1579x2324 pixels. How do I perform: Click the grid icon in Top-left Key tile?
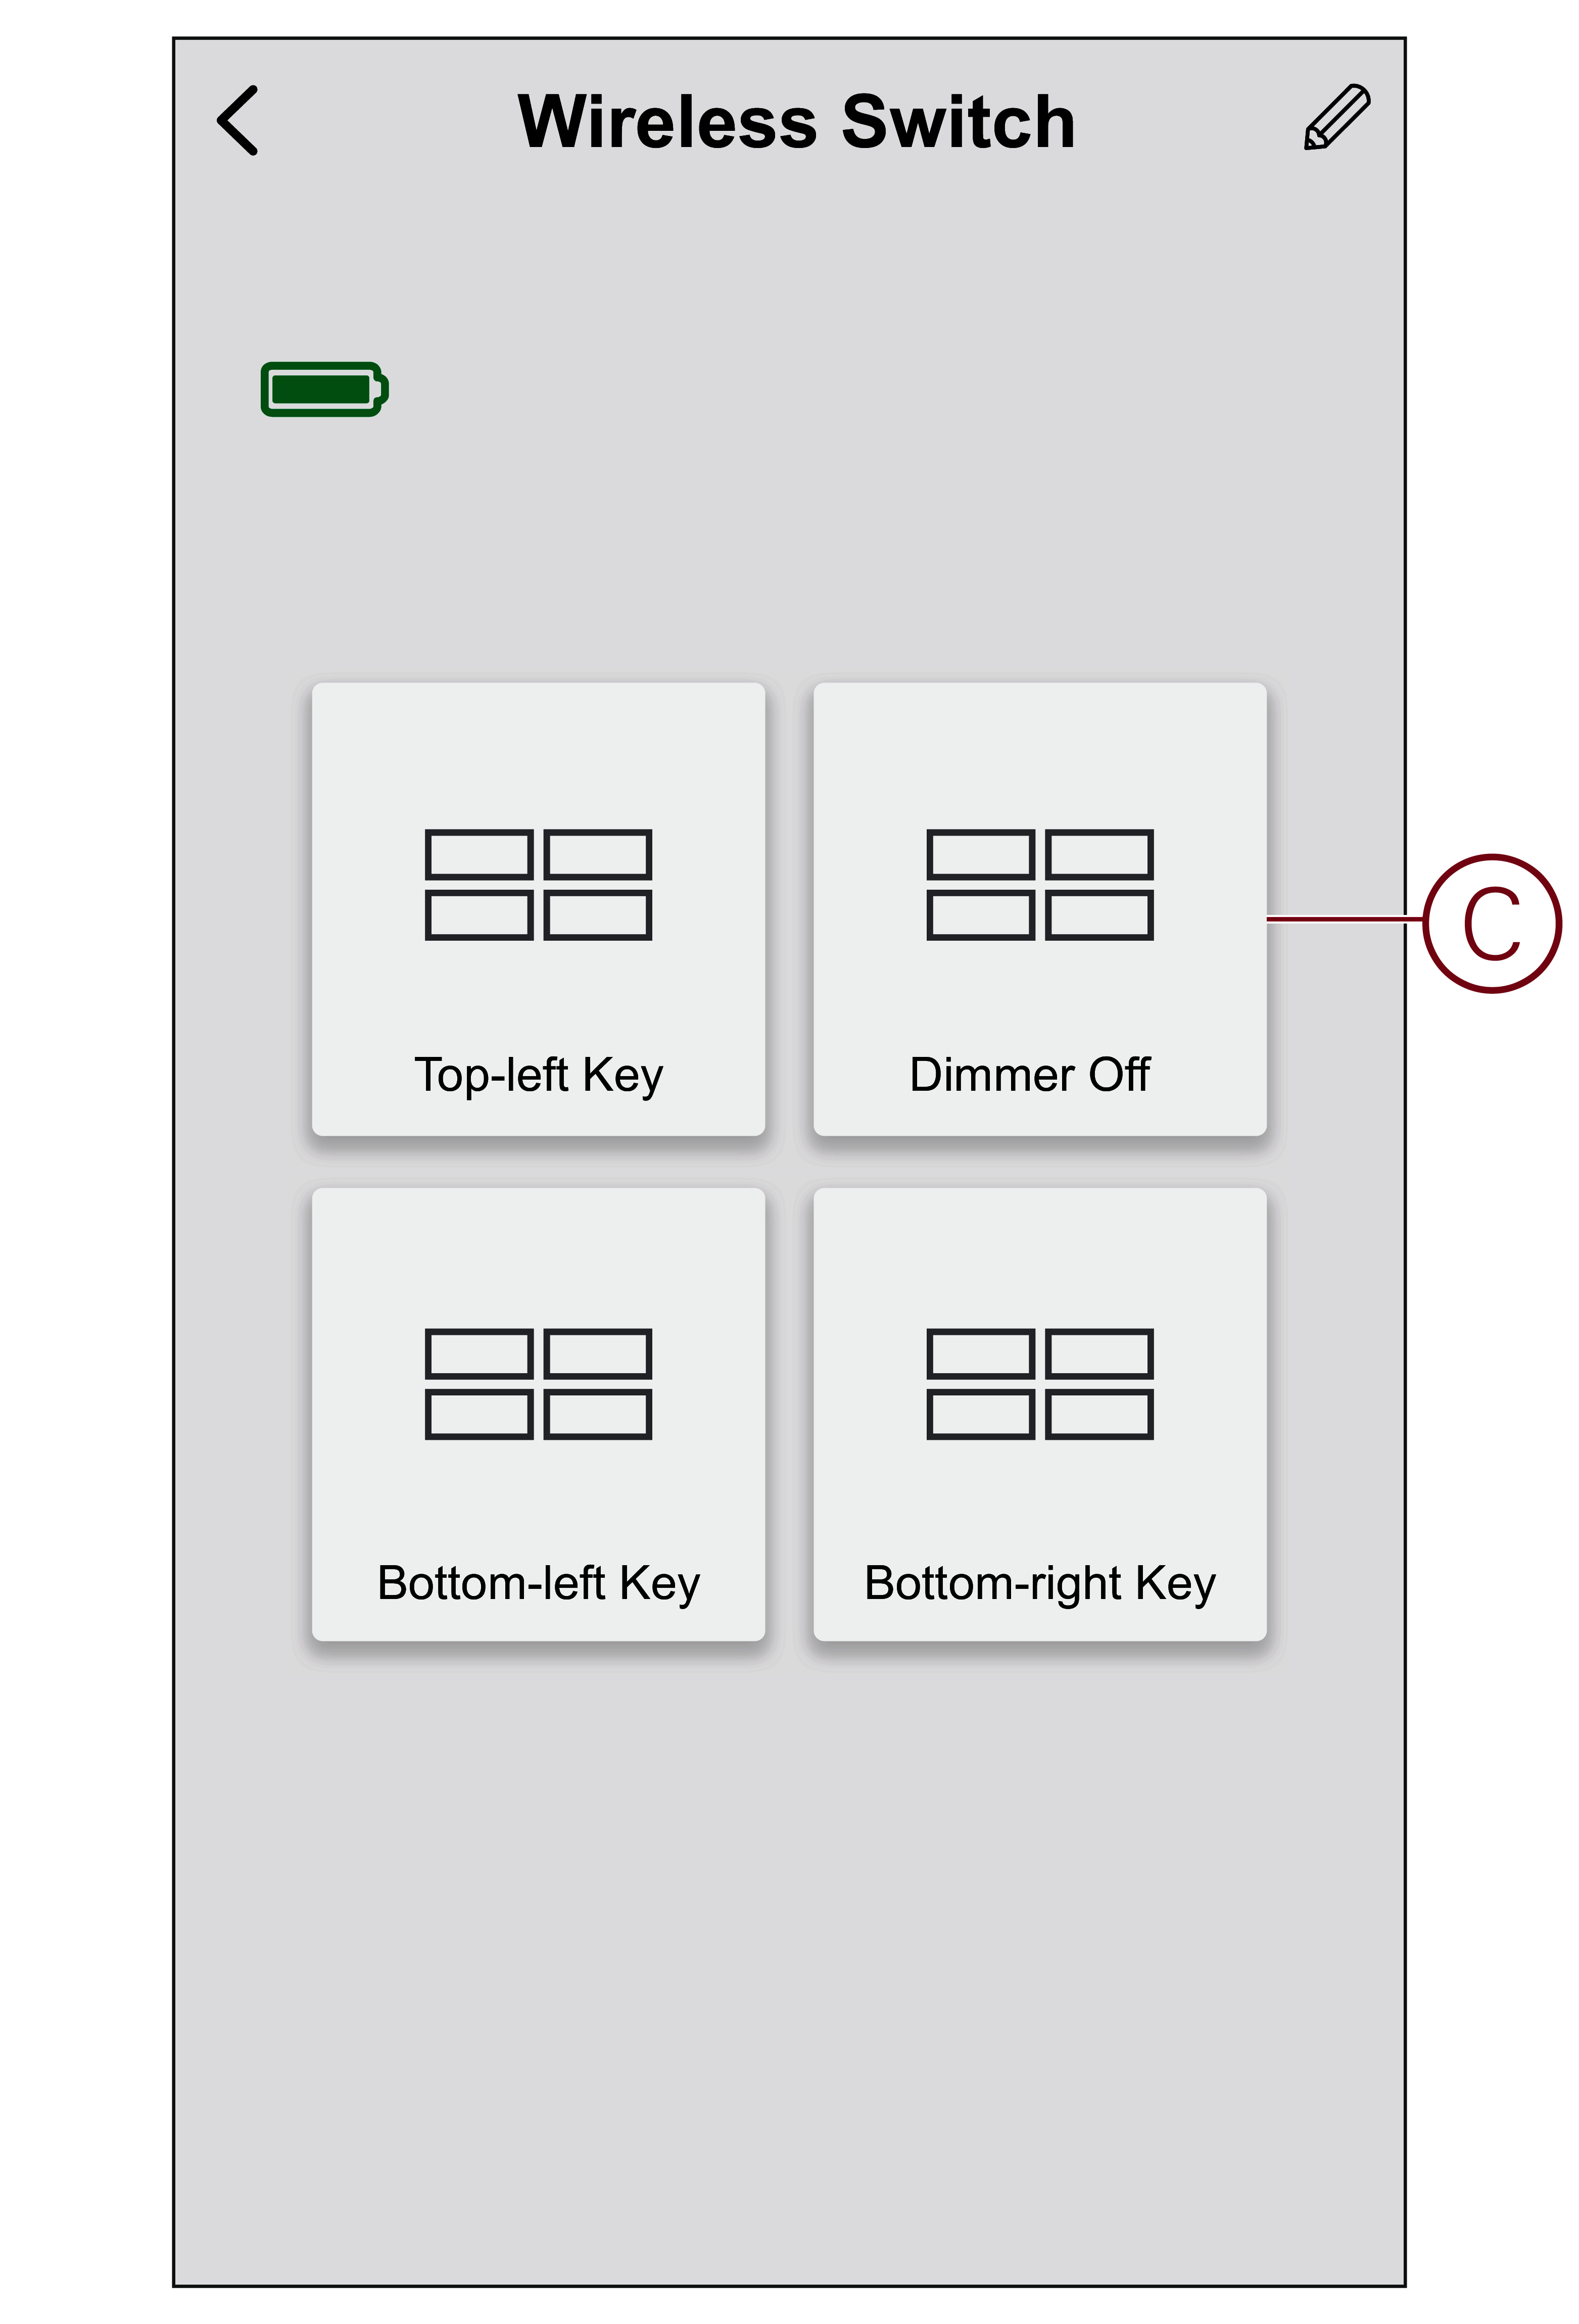pos(538,884)
